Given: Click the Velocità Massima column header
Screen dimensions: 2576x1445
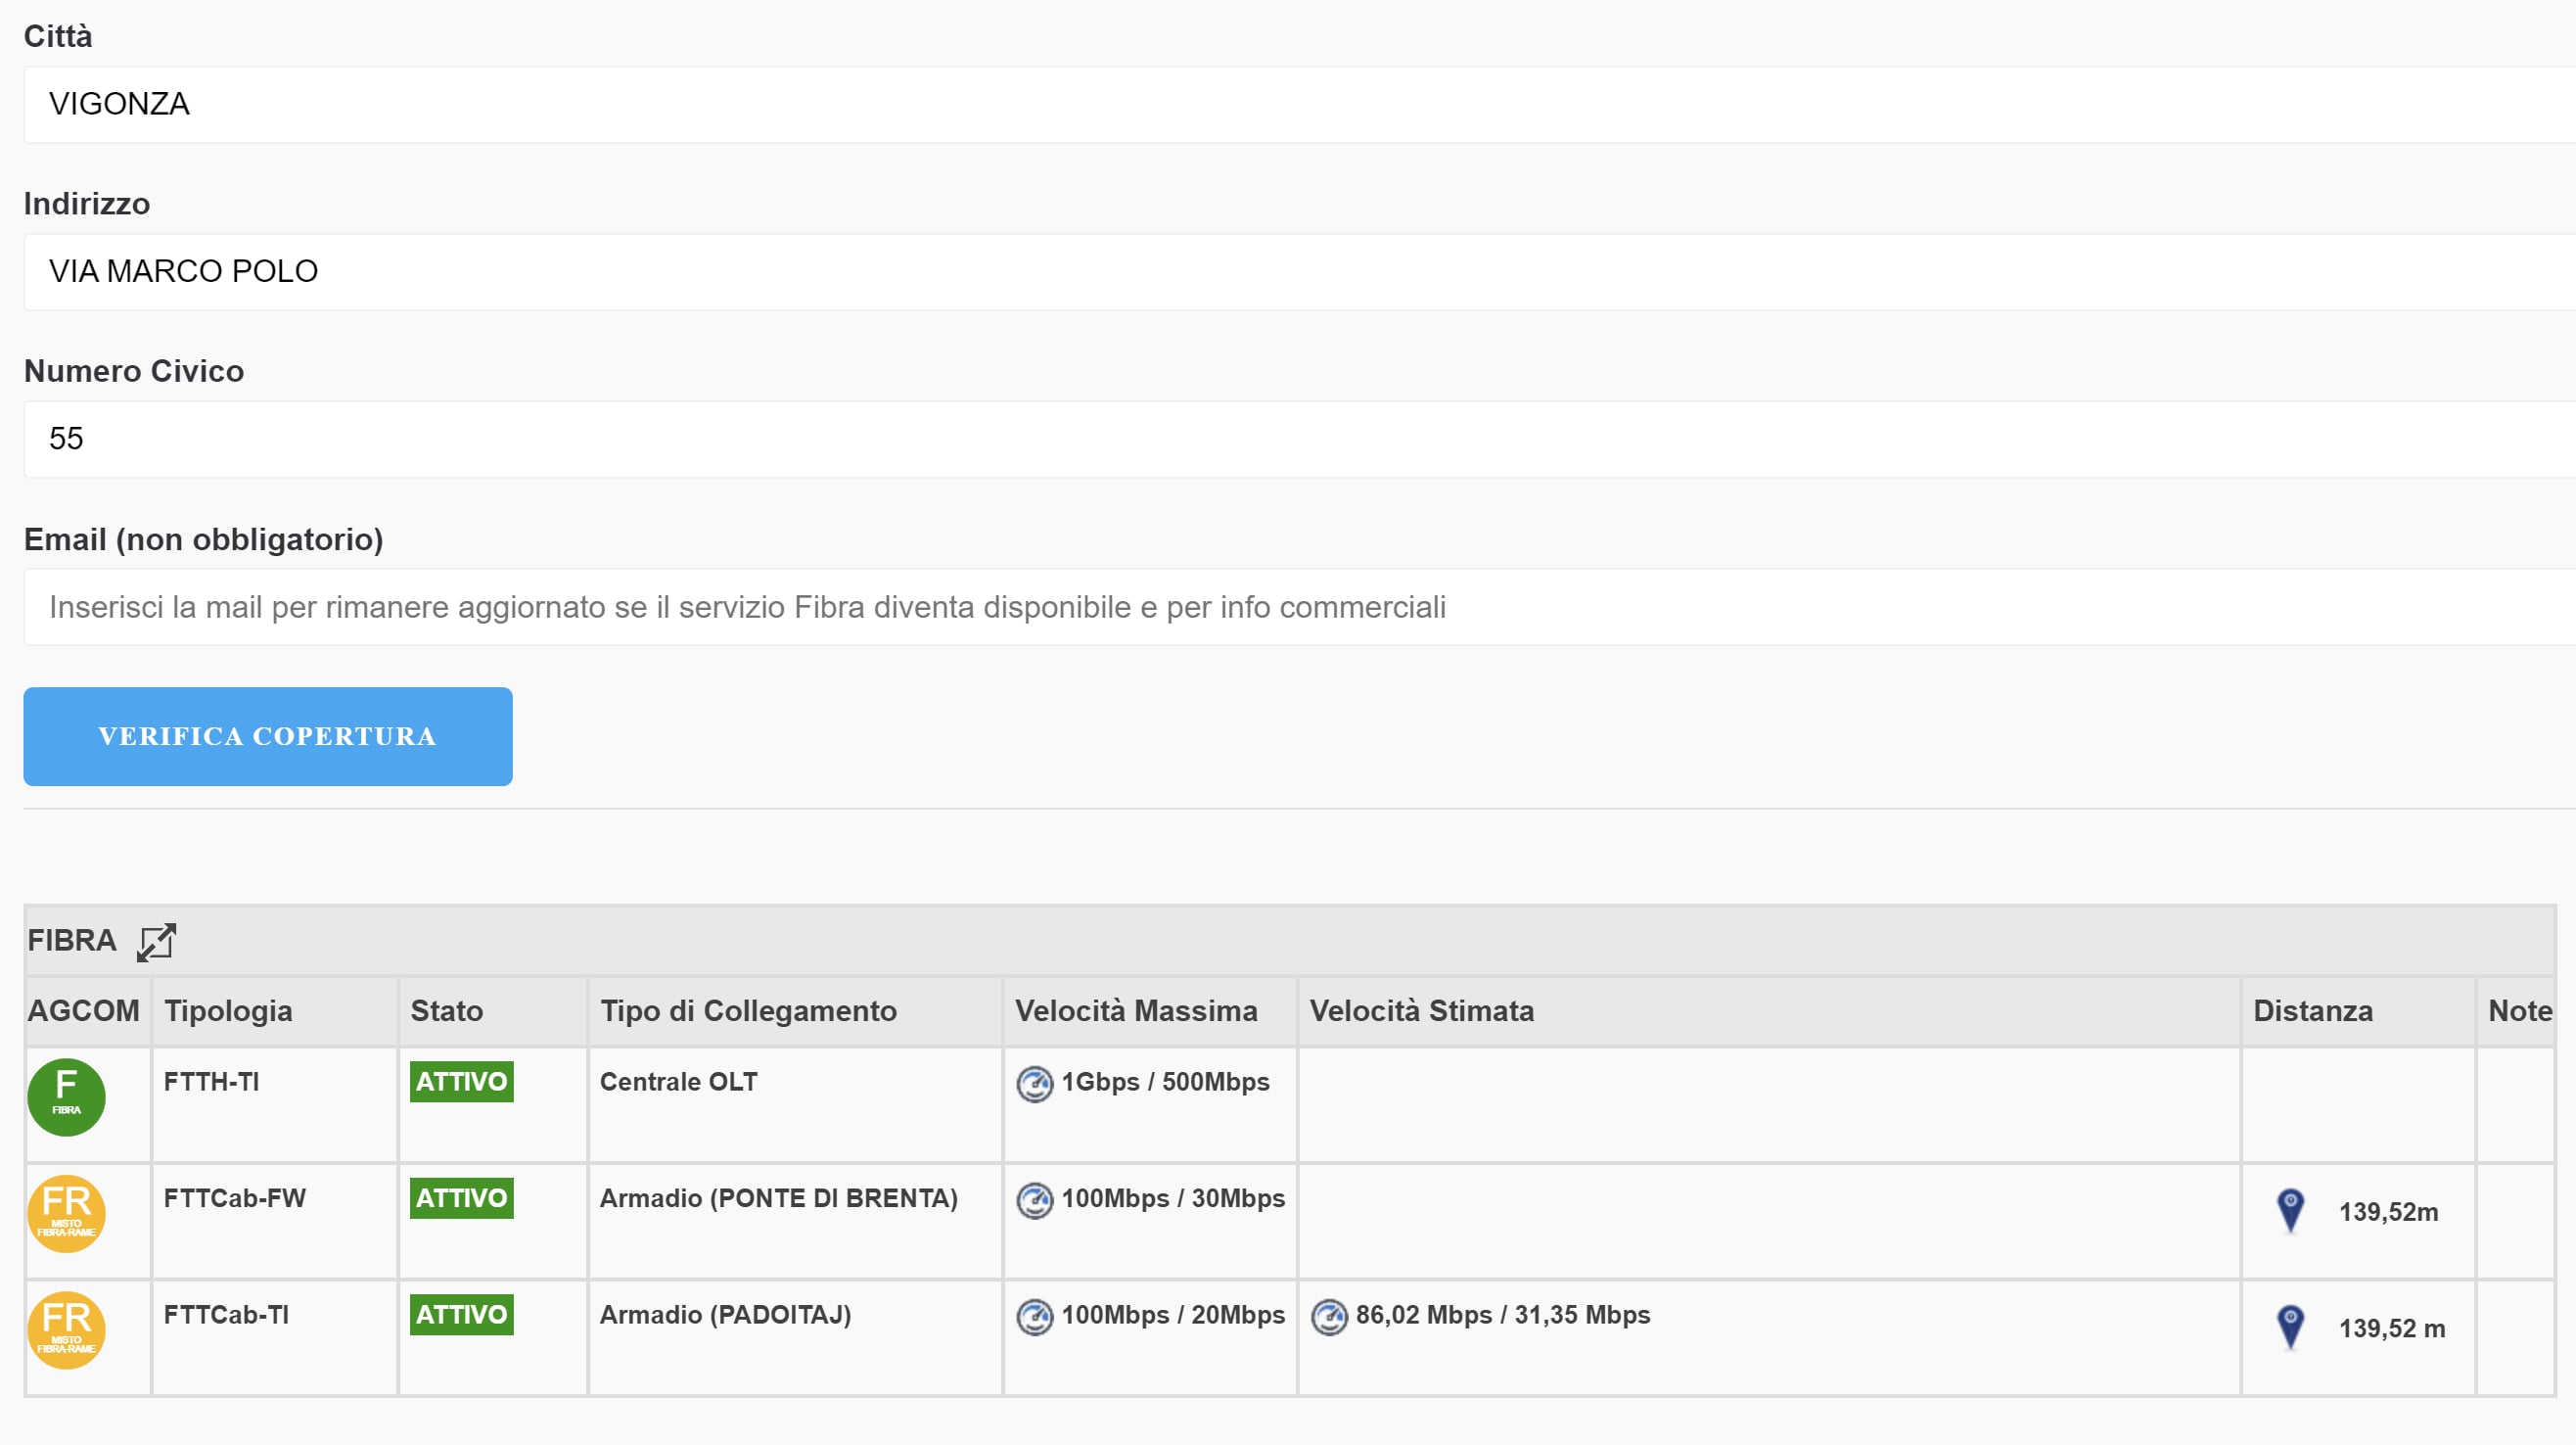Looking at the screenshot, I should [x=1136, y=1011].
